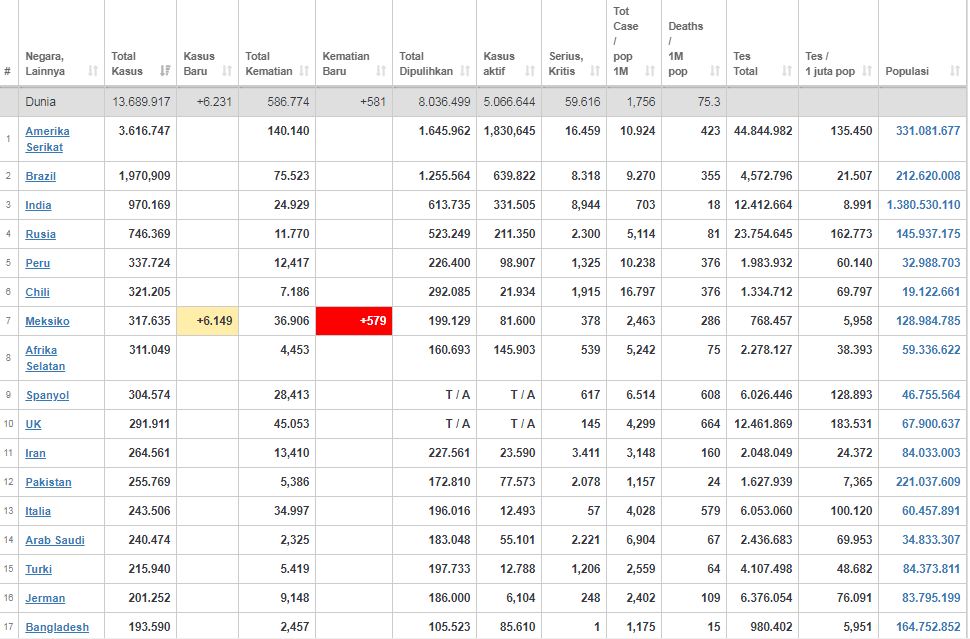970x639 pixels.
Task: Open the Jerman country link
Action: click(x=45, y=599)
